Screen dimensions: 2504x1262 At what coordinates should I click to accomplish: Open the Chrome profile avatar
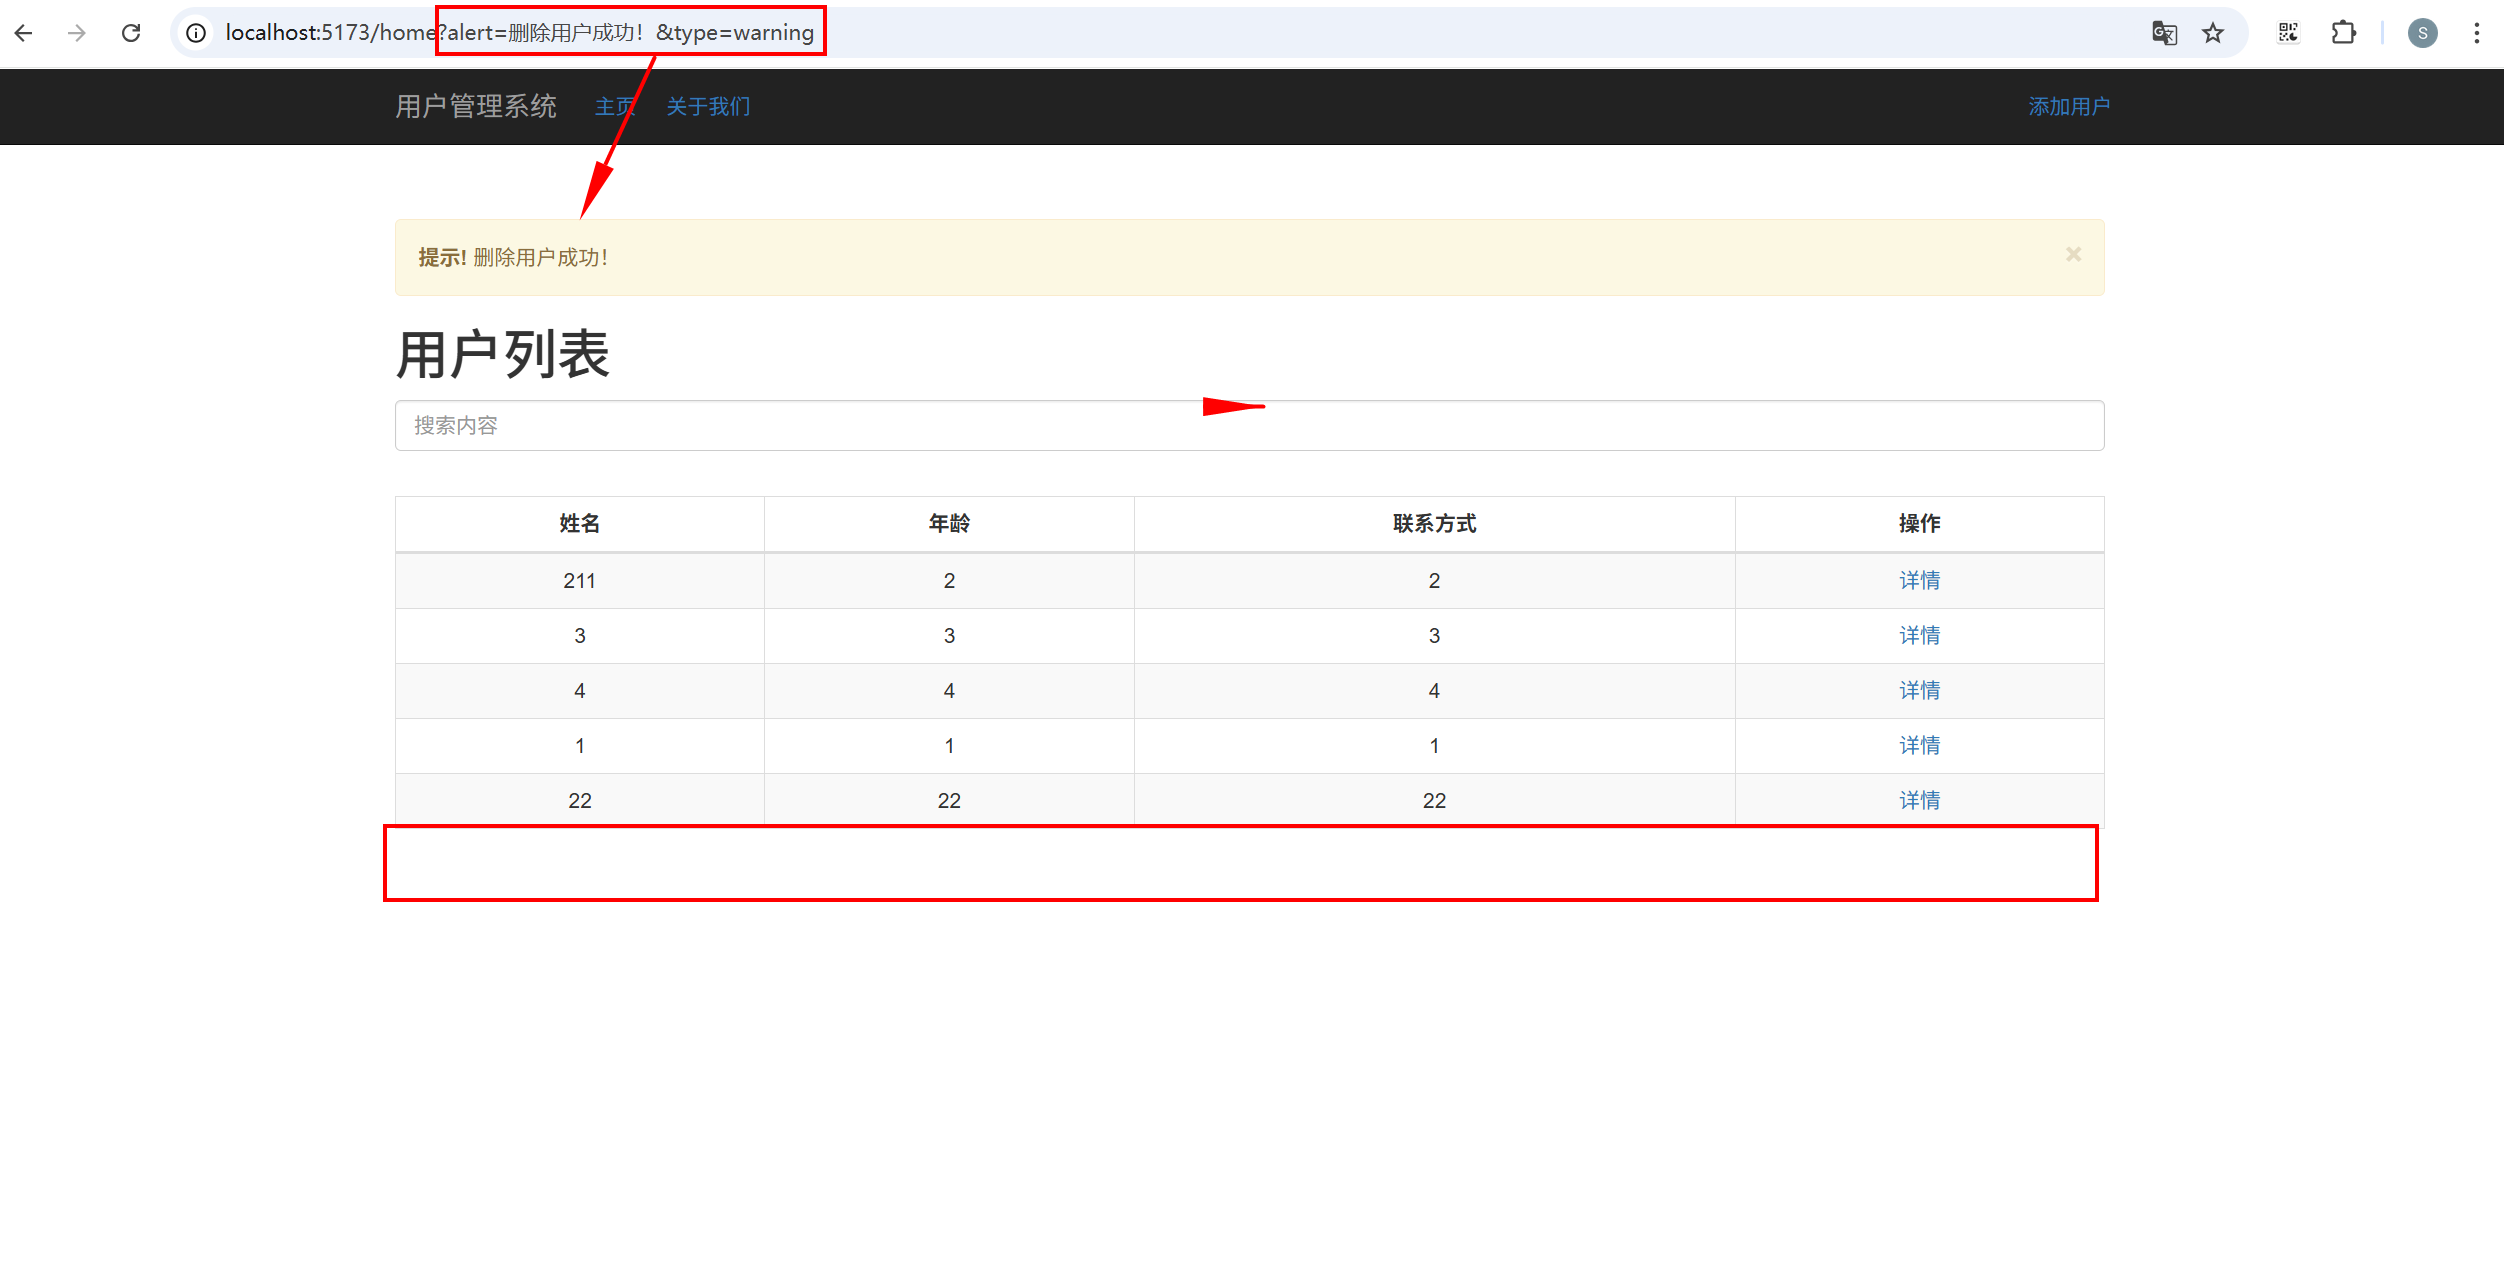click(x=2422, y=33)
